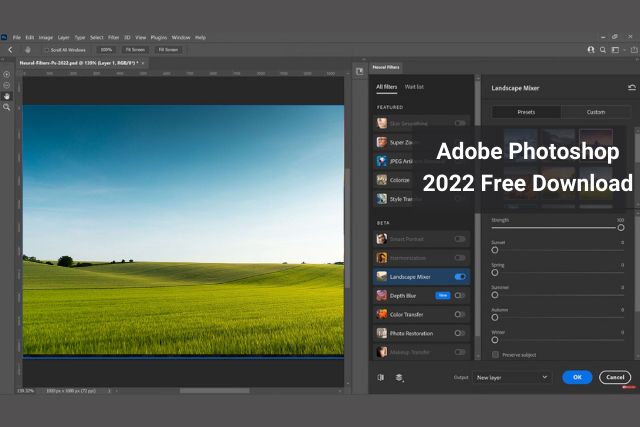Open the Adobe account icon at top right
Screen dimensions: 640x427
point(591,50)
